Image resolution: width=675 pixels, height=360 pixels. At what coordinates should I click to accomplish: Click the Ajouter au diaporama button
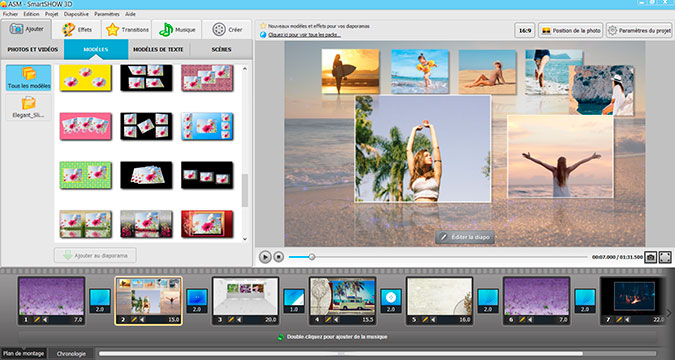click(95, 255)
